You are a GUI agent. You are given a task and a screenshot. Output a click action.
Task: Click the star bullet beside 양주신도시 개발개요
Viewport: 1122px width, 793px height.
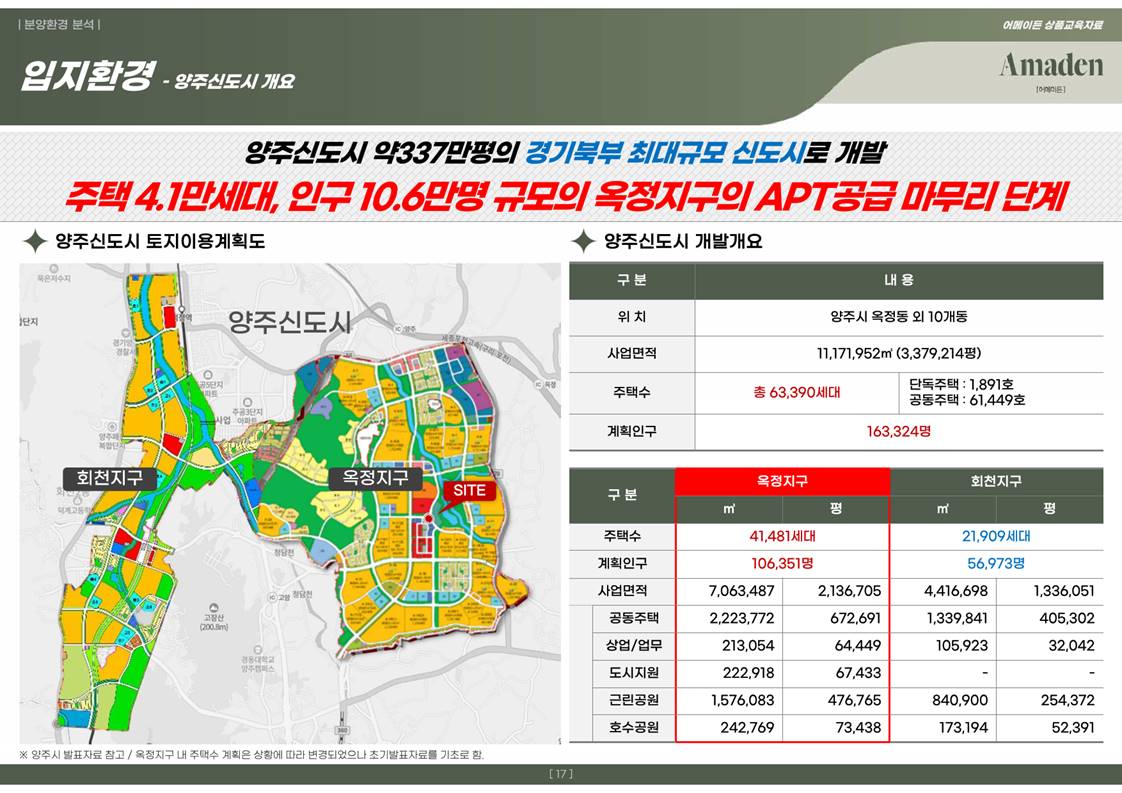(x=583, y=241)
